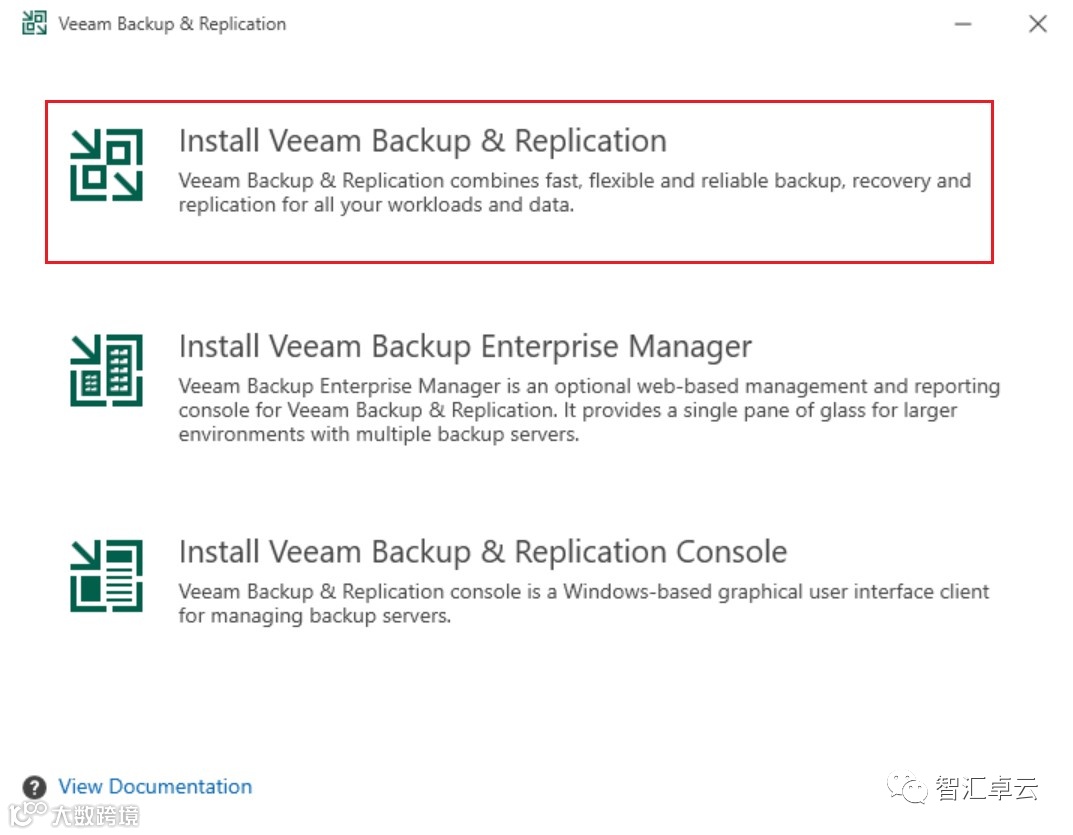Image resolution: width=1073 pixels, height=835 pixels.
Task: Minimize the Veeam installer window
Action: (963, 24)
